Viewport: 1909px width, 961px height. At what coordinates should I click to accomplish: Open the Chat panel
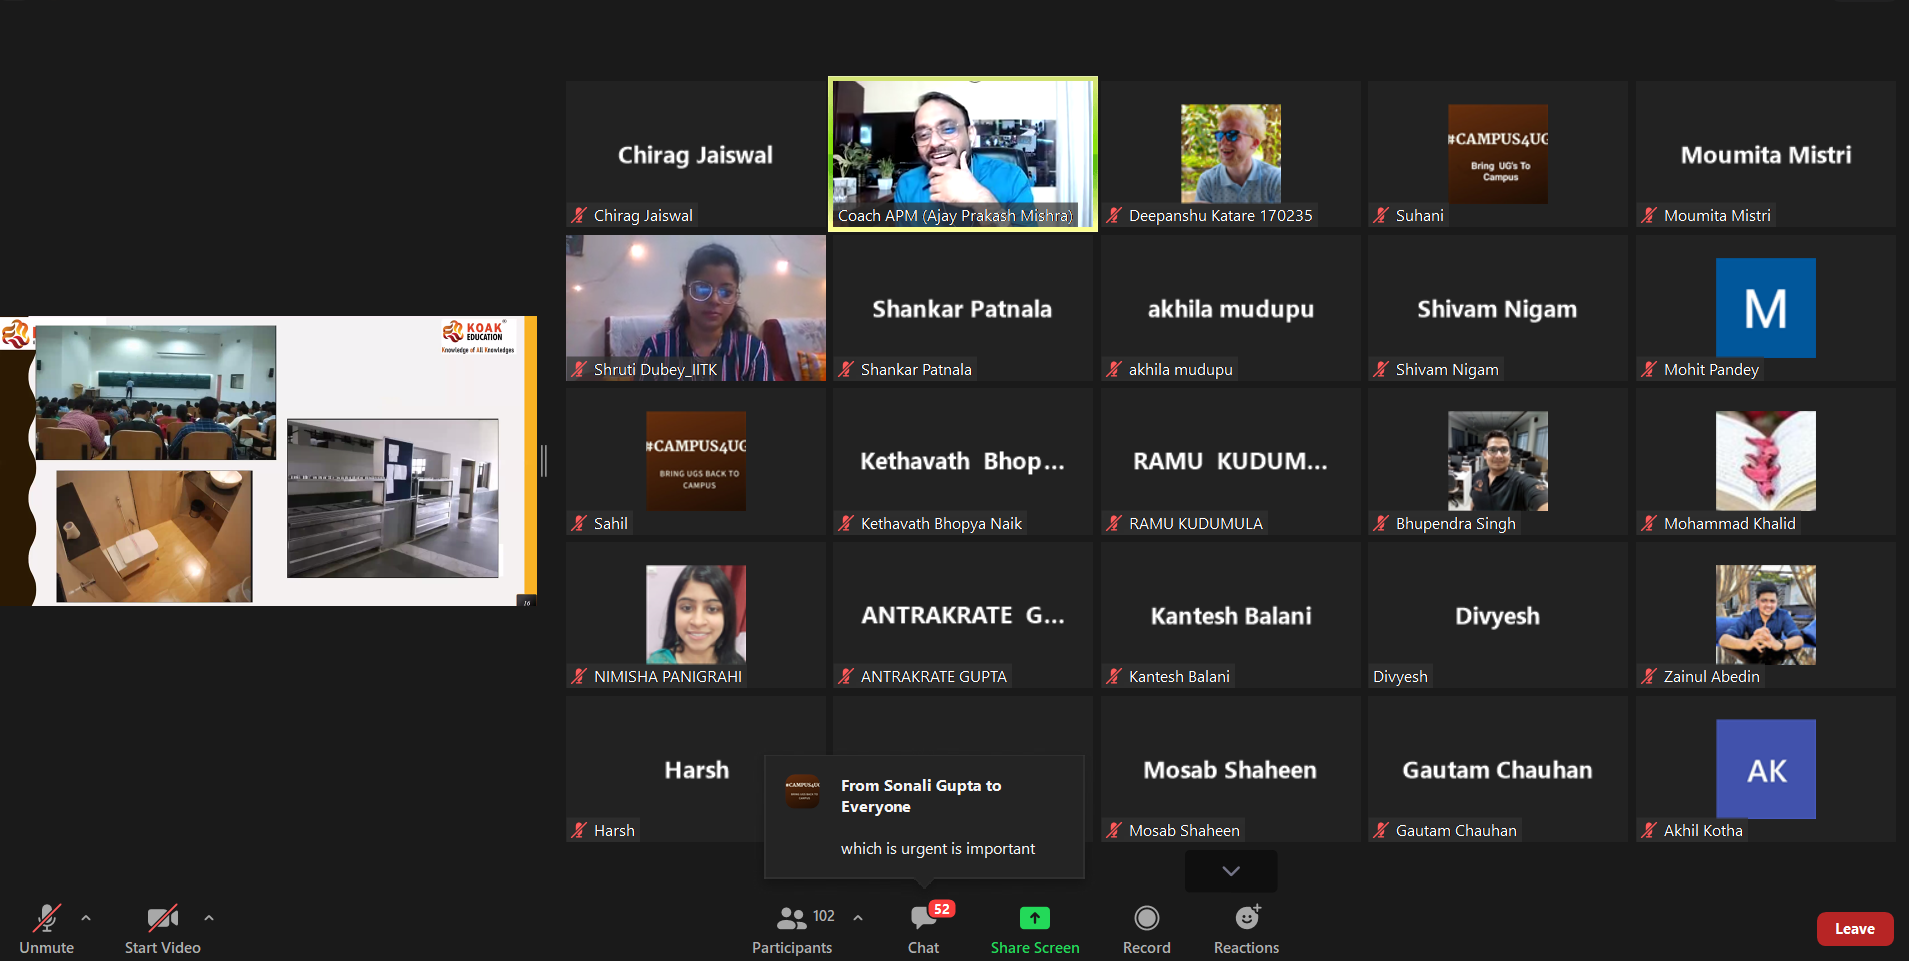click(x=922, y=928)
